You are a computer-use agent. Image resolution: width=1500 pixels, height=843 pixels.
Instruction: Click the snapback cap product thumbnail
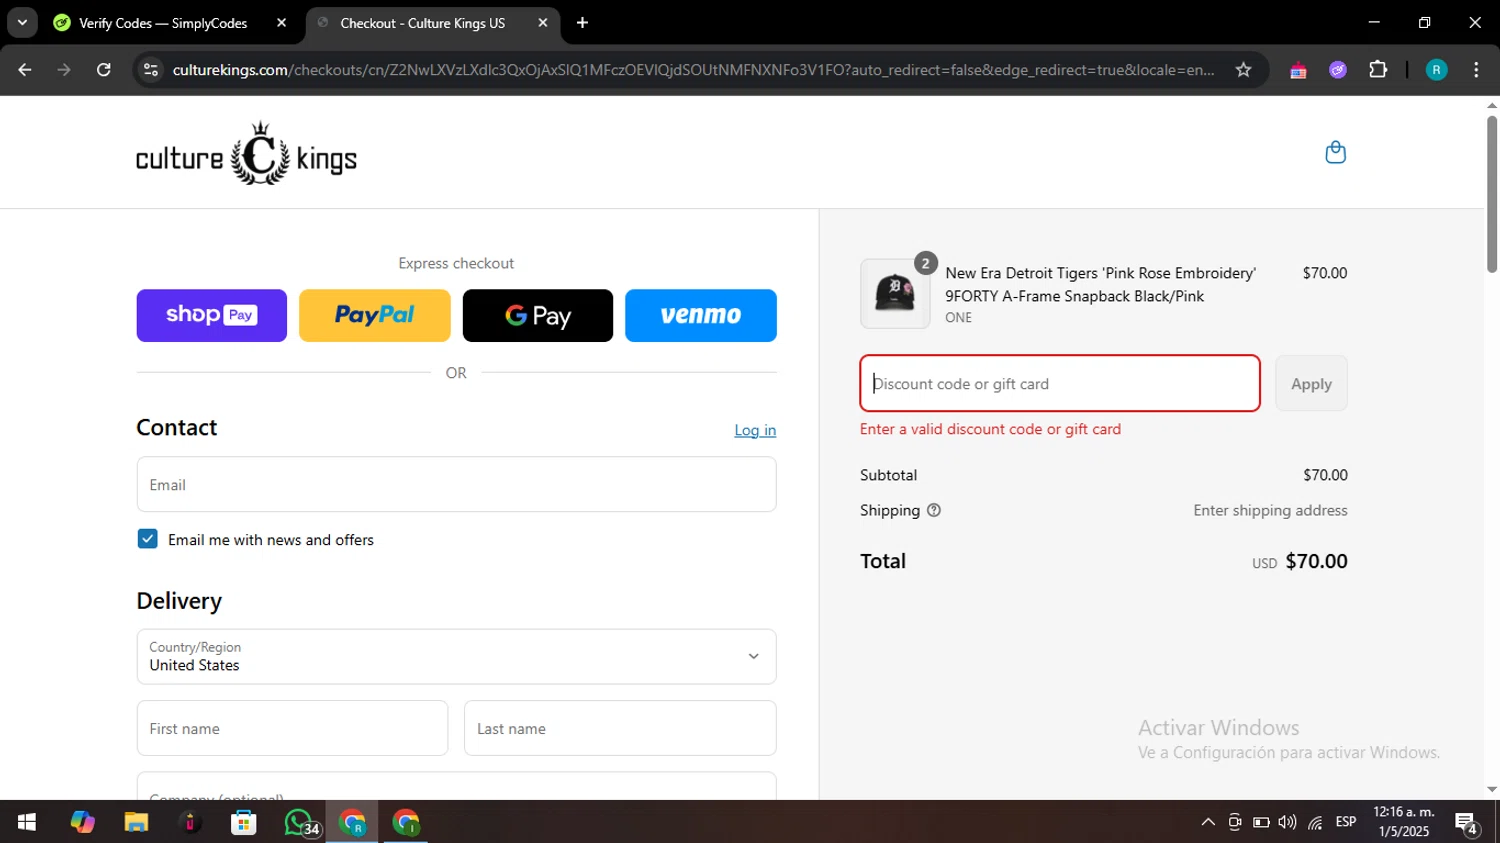click(x=895, y=294)
